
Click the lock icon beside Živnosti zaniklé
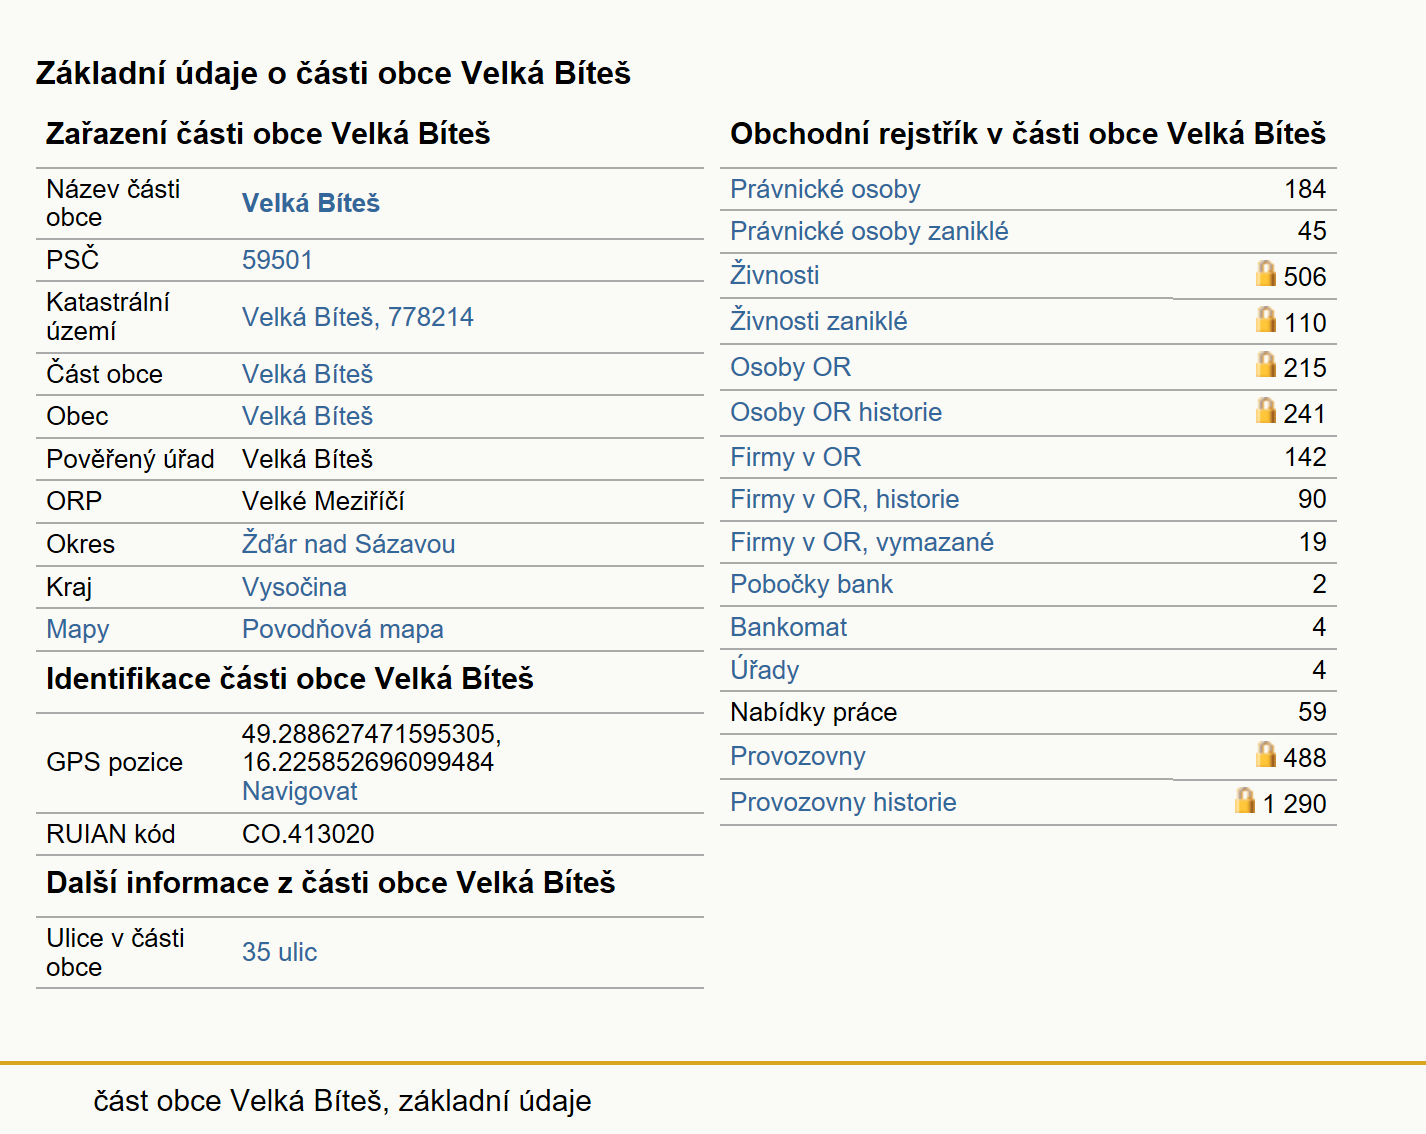1266,319
